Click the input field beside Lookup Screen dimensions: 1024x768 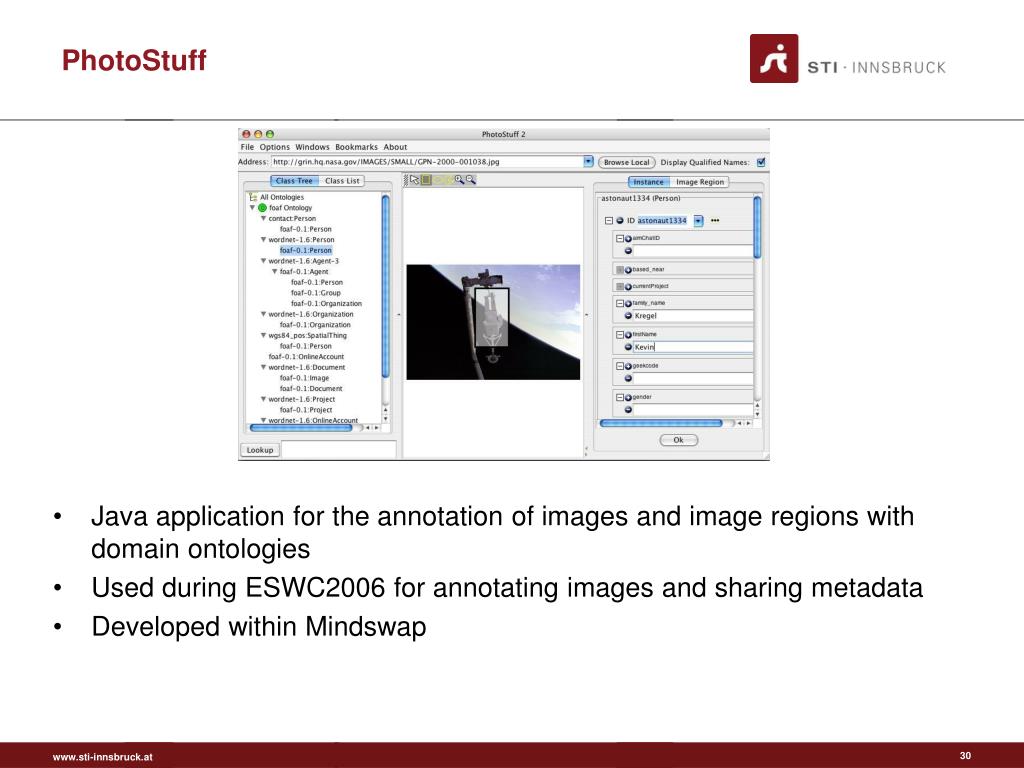338,449
